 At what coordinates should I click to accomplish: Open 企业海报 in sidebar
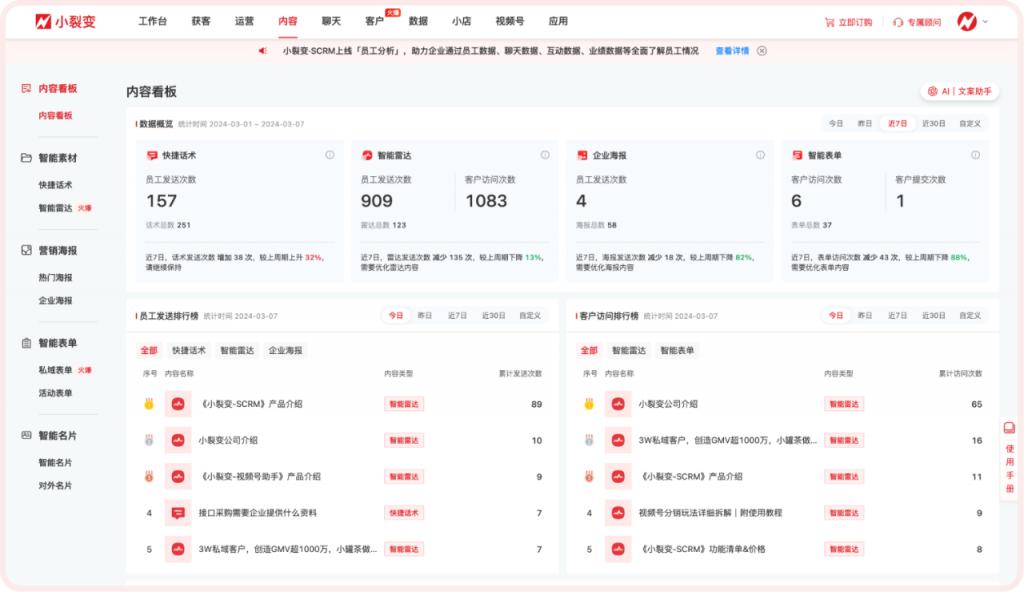(56, 301)
